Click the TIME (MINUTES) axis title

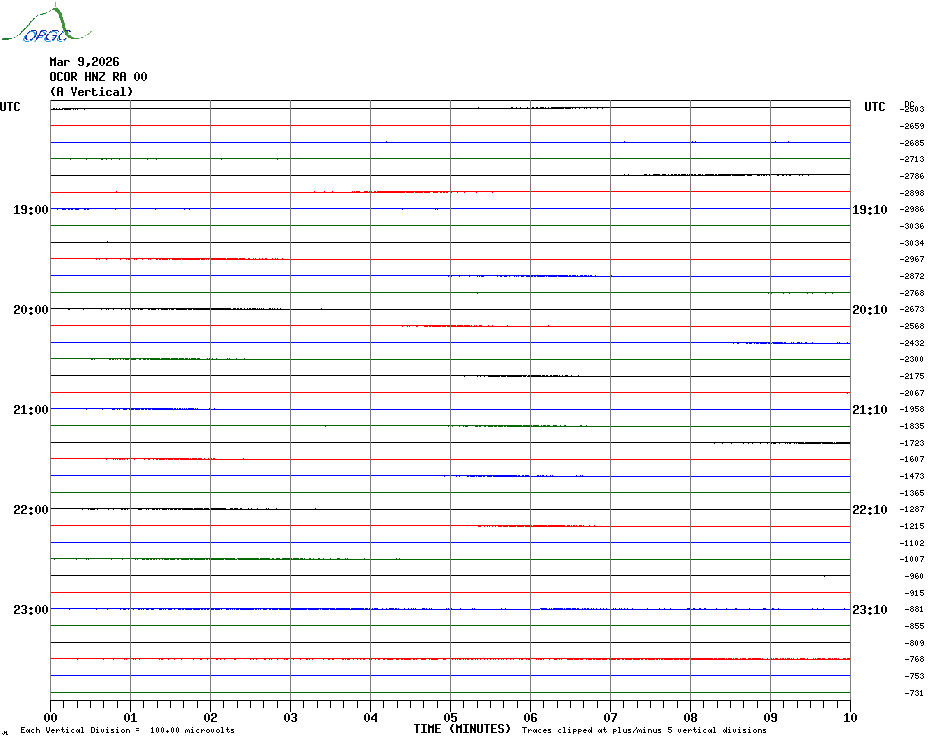point(462,729)
